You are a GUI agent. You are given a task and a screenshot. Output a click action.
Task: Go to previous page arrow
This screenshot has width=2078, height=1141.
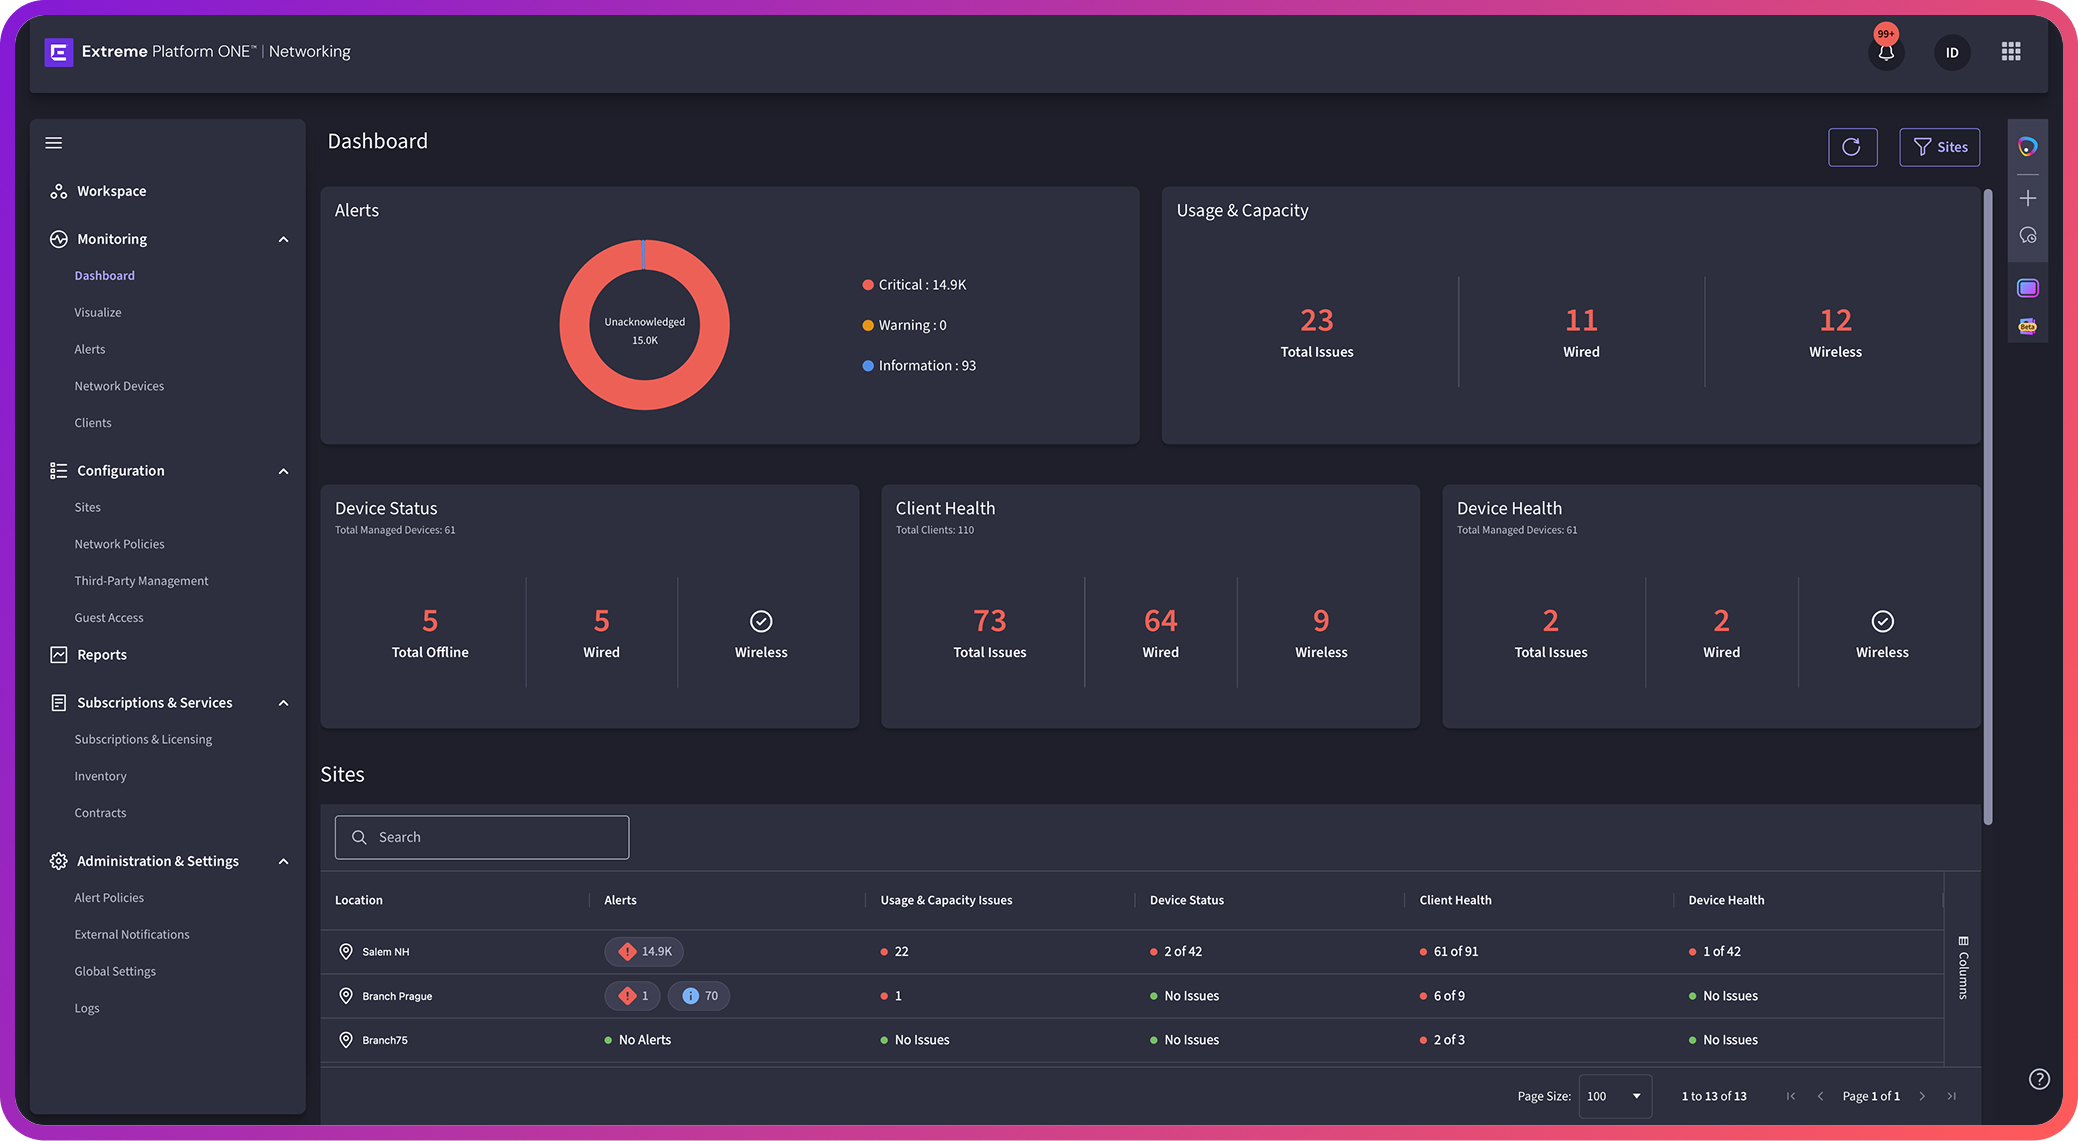coord(1820,1097)
